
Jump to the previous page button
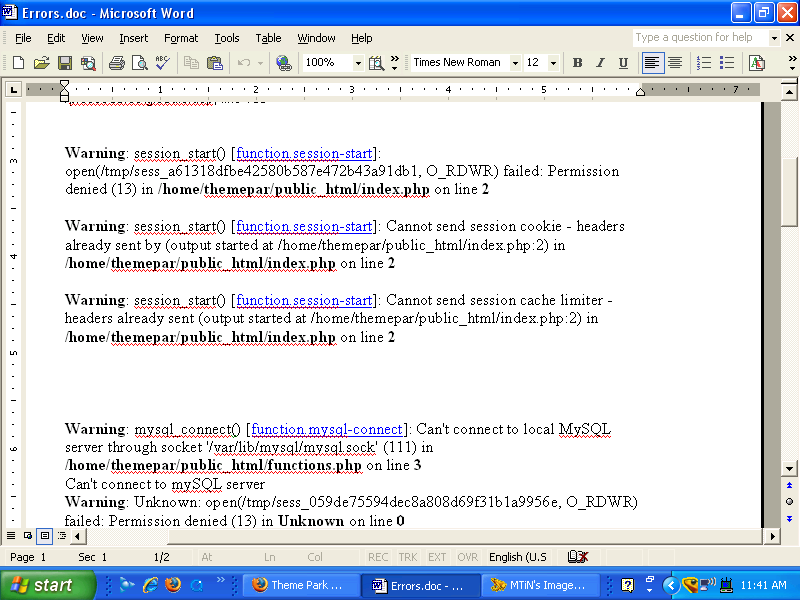click(x=789, y=485)
